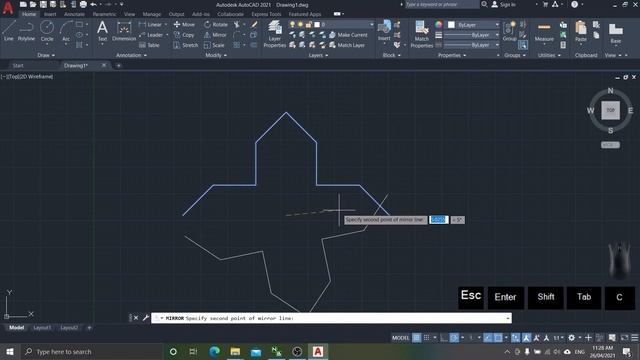Click the MIRROR command line input
Screen dimensions: 640x360
click(331, 318)
